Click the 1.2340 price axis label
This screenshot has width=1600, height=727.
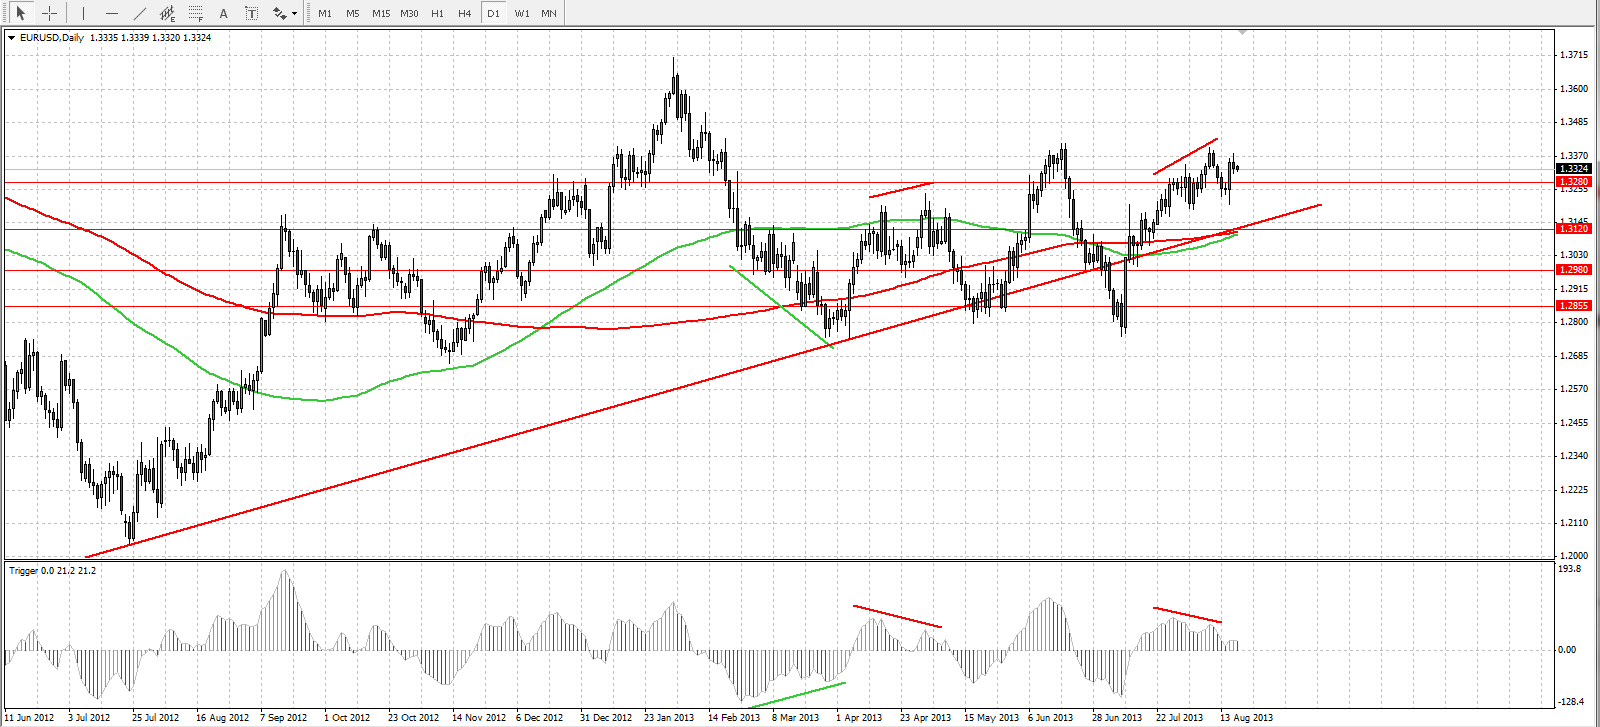click(x=1574, y=456)
